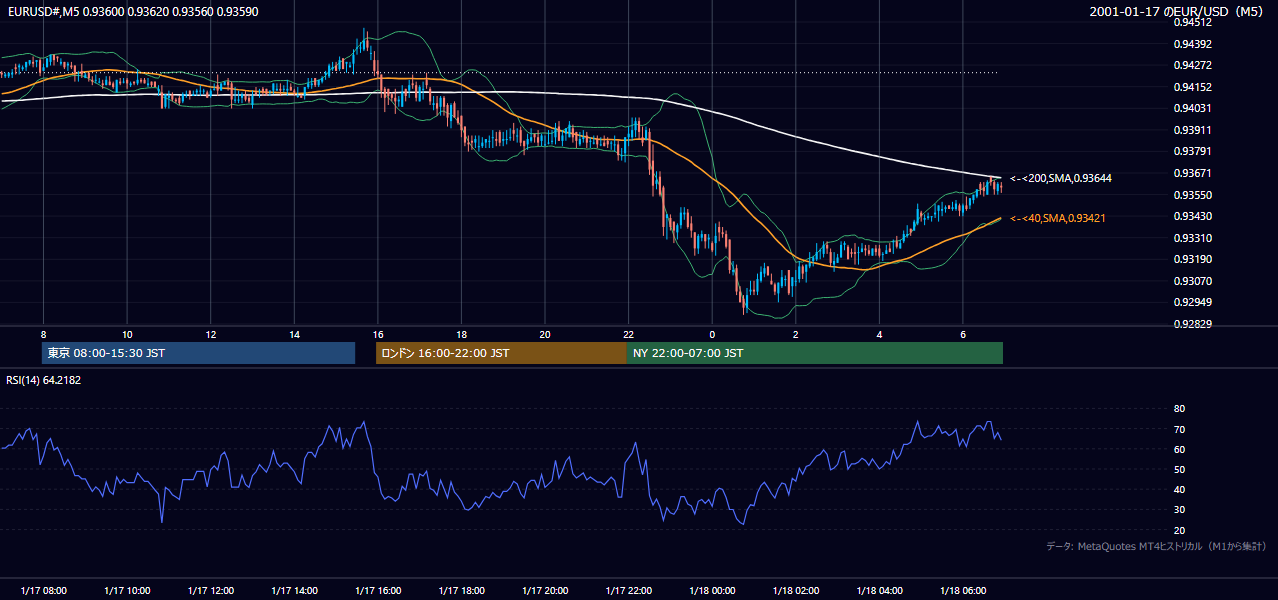Click price axis value 0.93430
The width and height of the screenshot is (1278, 600).
coord(1192,216)
